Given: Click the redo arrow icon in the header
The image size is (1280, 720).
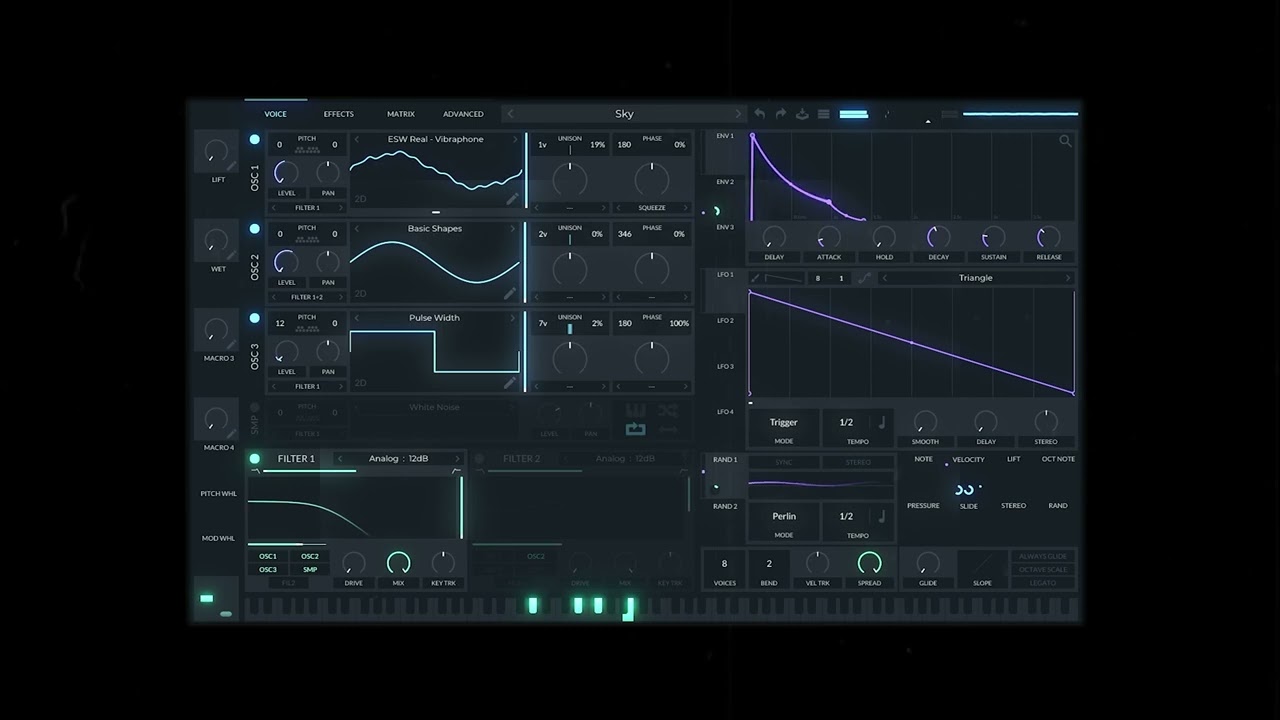Looking at the screenshot, I should [x=781, y=114].
